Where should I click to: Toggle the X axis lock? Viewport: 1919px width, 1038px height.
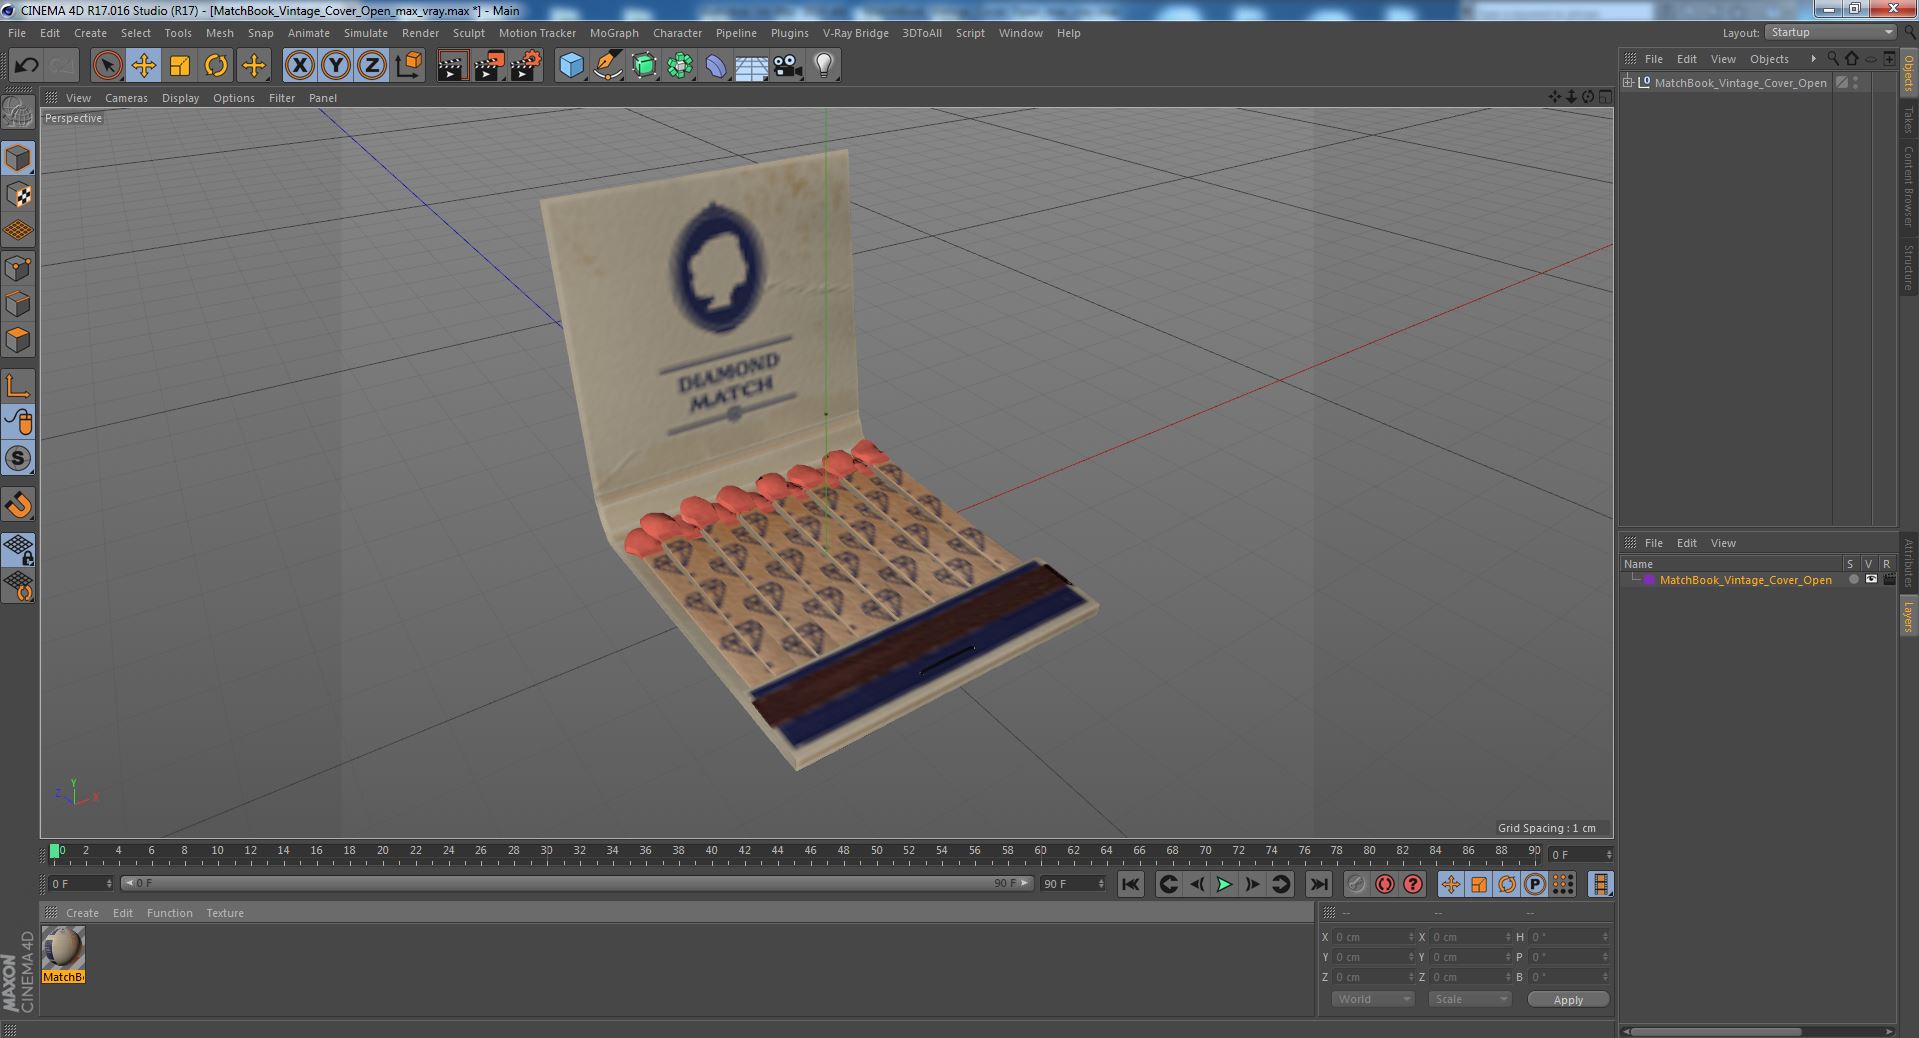[299, 66]
